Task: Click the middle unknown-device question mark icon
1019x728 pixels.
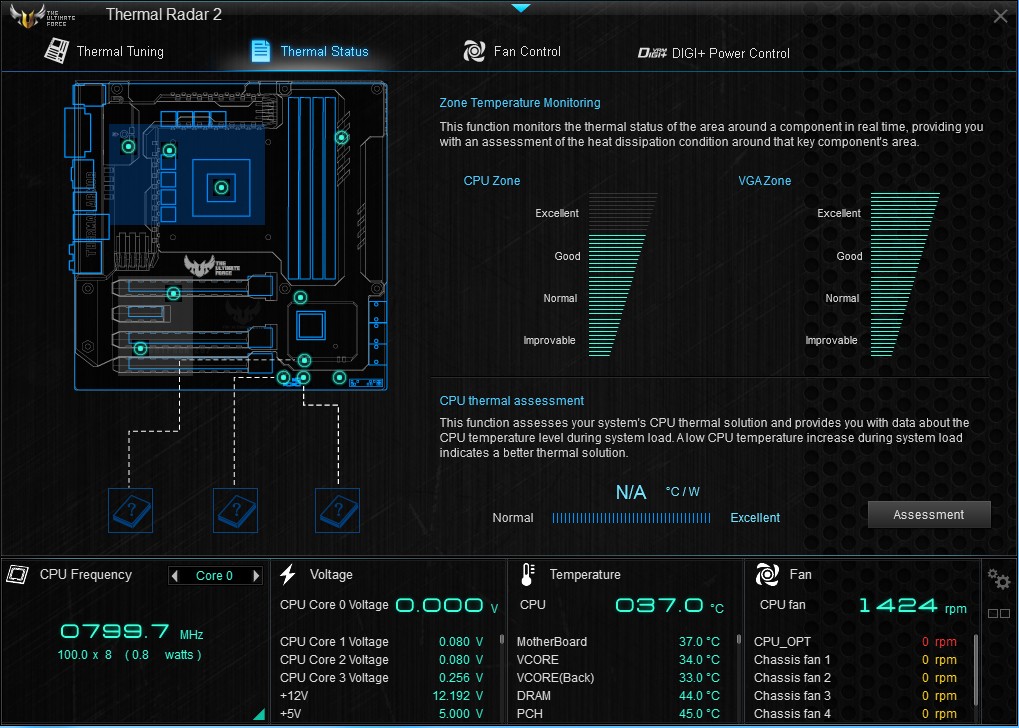Action: click(x=235, y=510)
